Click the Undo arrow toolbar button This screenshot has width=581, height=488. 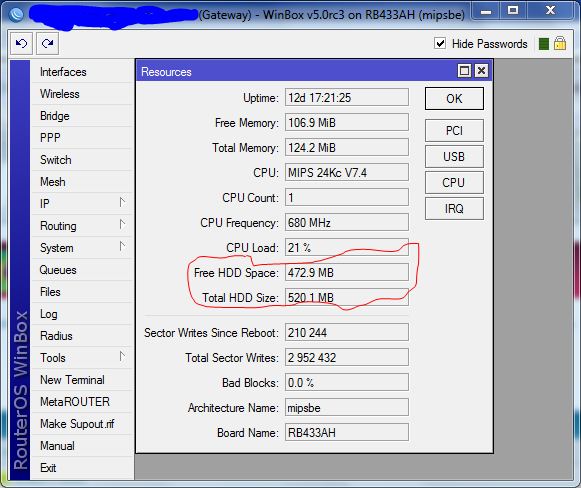pyautogui.click(x=21, y=44)
